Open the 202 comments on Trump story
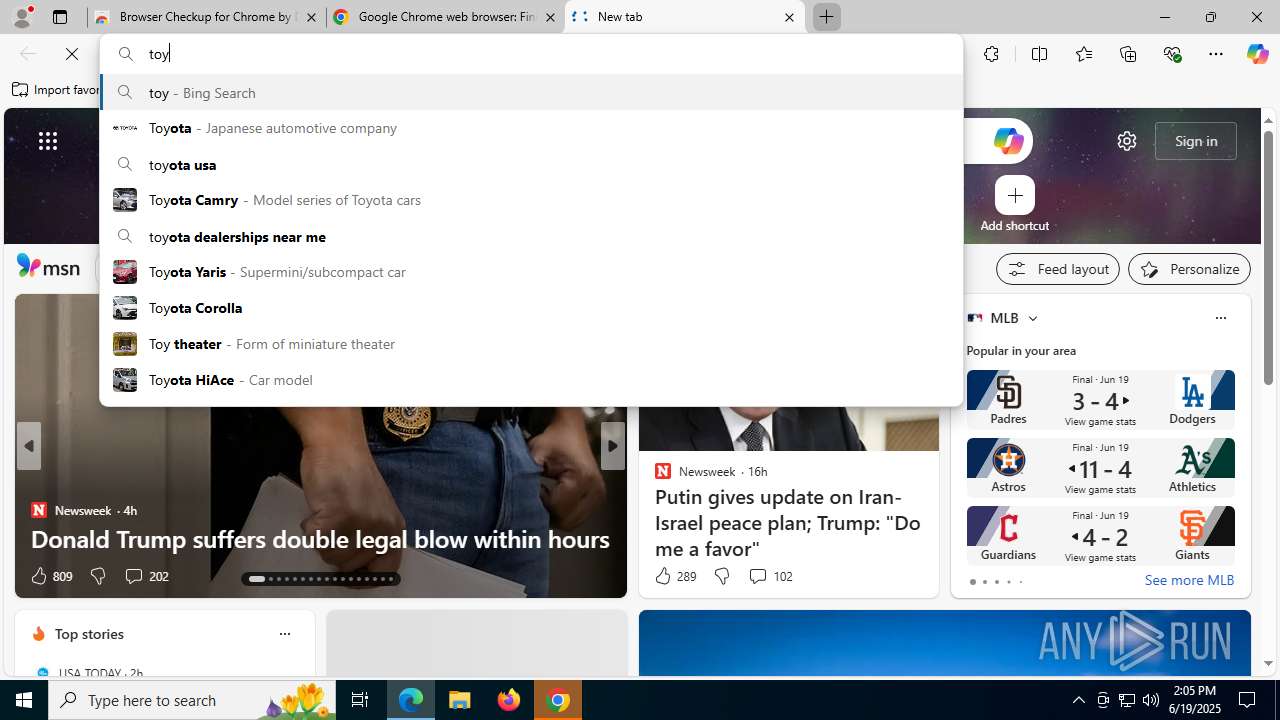The width and height of the screenshot is (1280, 720). [x=146, y=576]
